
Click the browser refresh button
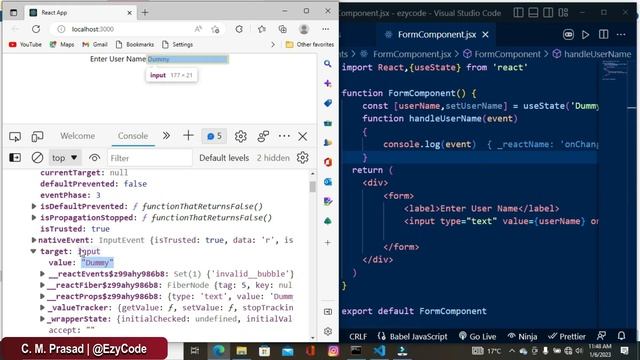pos(36,29)
